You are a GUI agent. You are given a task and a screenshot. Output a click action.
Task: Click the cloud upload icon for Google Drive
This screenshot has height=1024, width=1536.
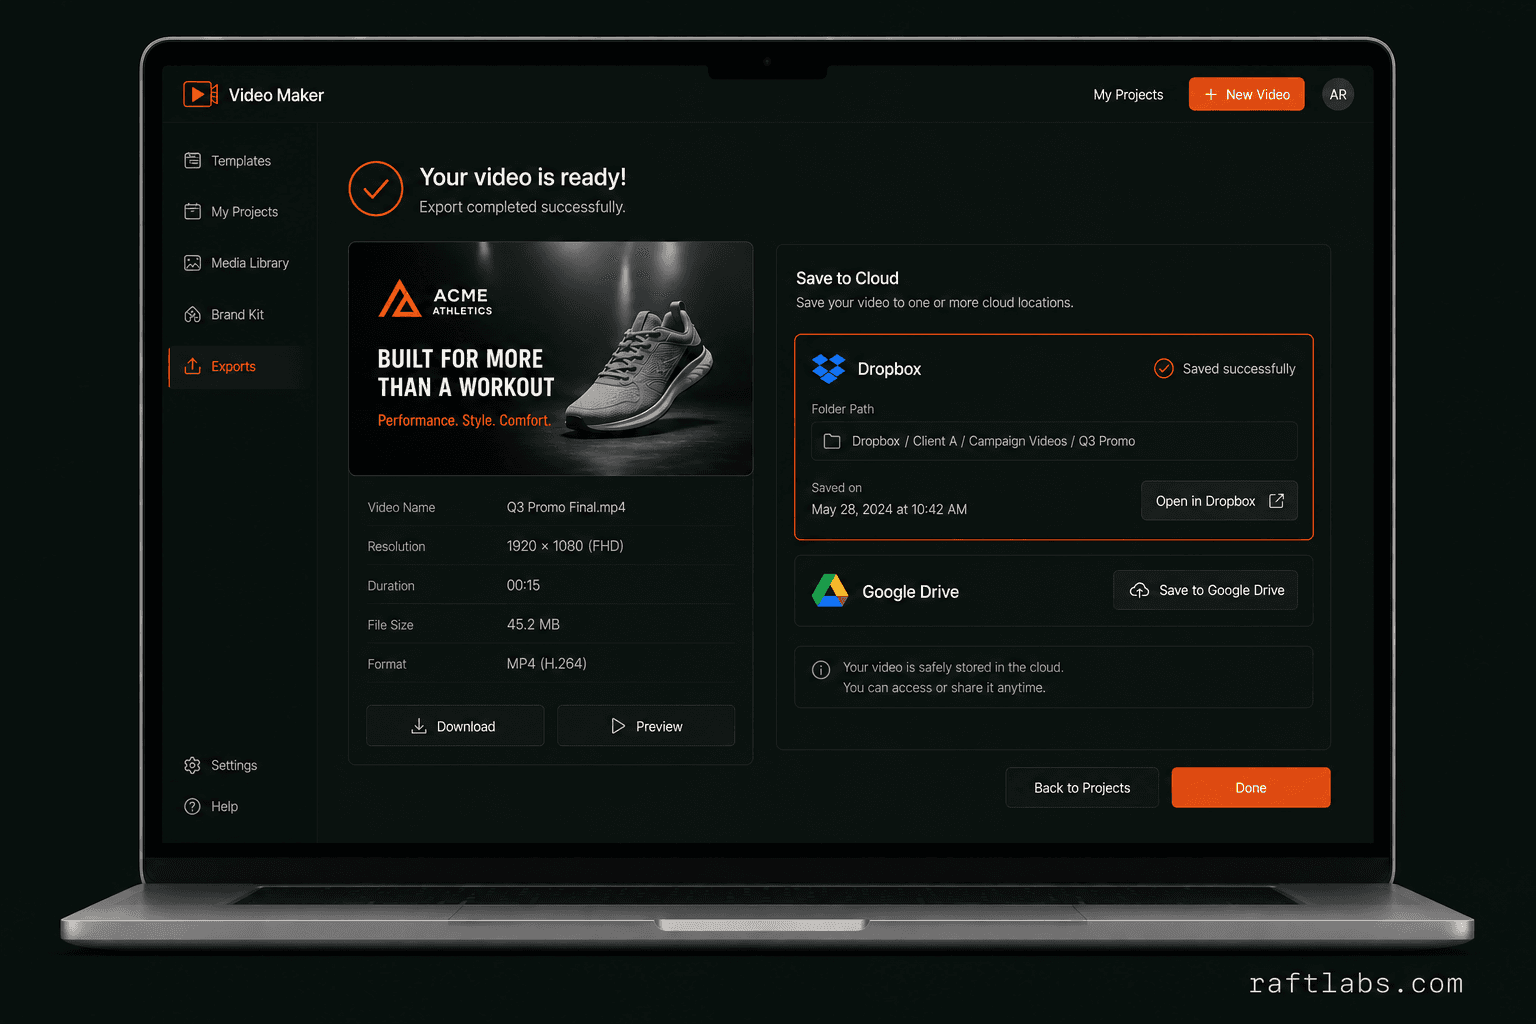point(1139,590)
